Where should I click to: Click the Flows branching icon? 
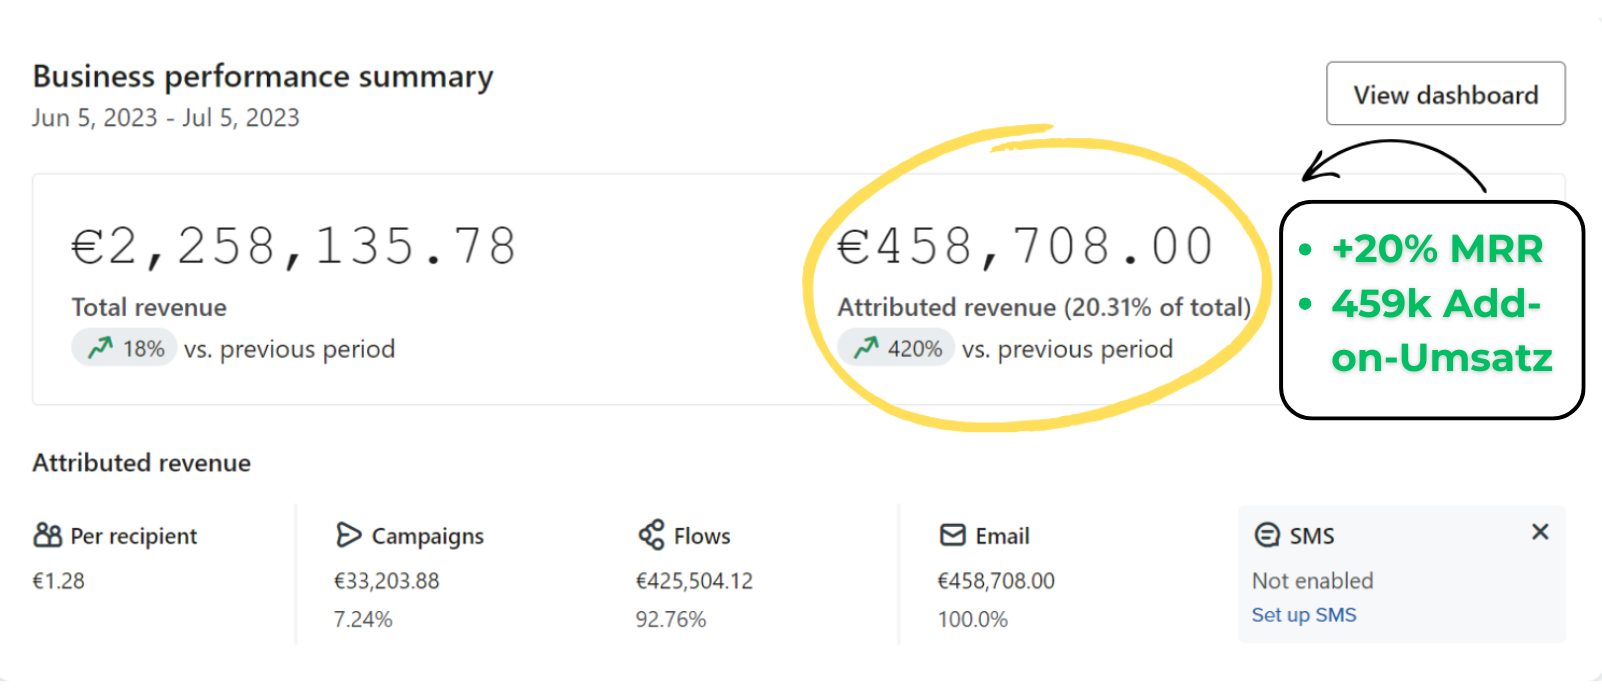pos(651,535)
